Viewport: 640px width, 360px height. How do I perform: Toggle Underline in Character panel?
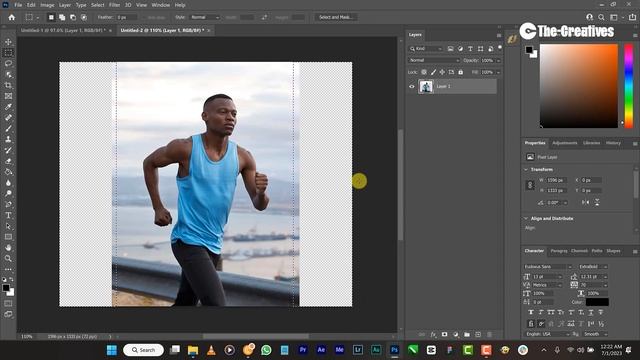point(591,312)
